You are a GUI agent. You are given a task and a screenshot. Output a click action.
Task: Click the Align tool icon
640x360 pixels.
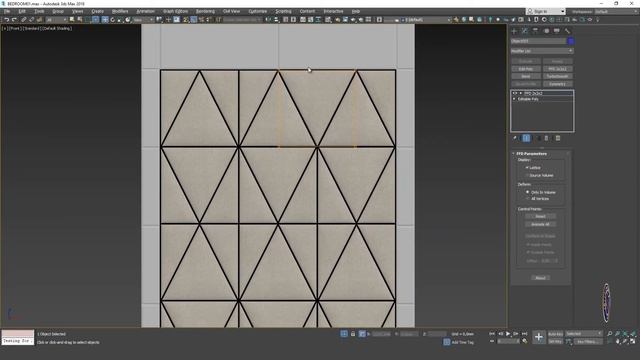click(x=276, y=20)
